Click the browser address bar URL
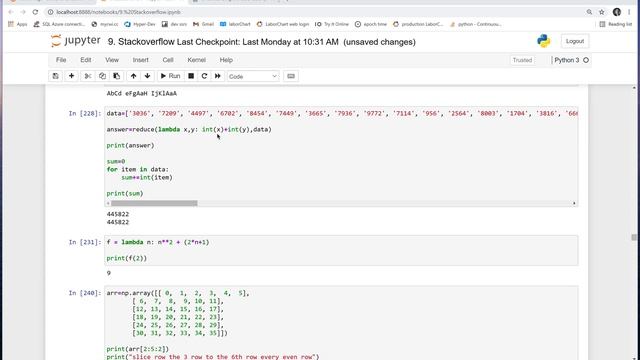640x360 pixels. [118, 12]
